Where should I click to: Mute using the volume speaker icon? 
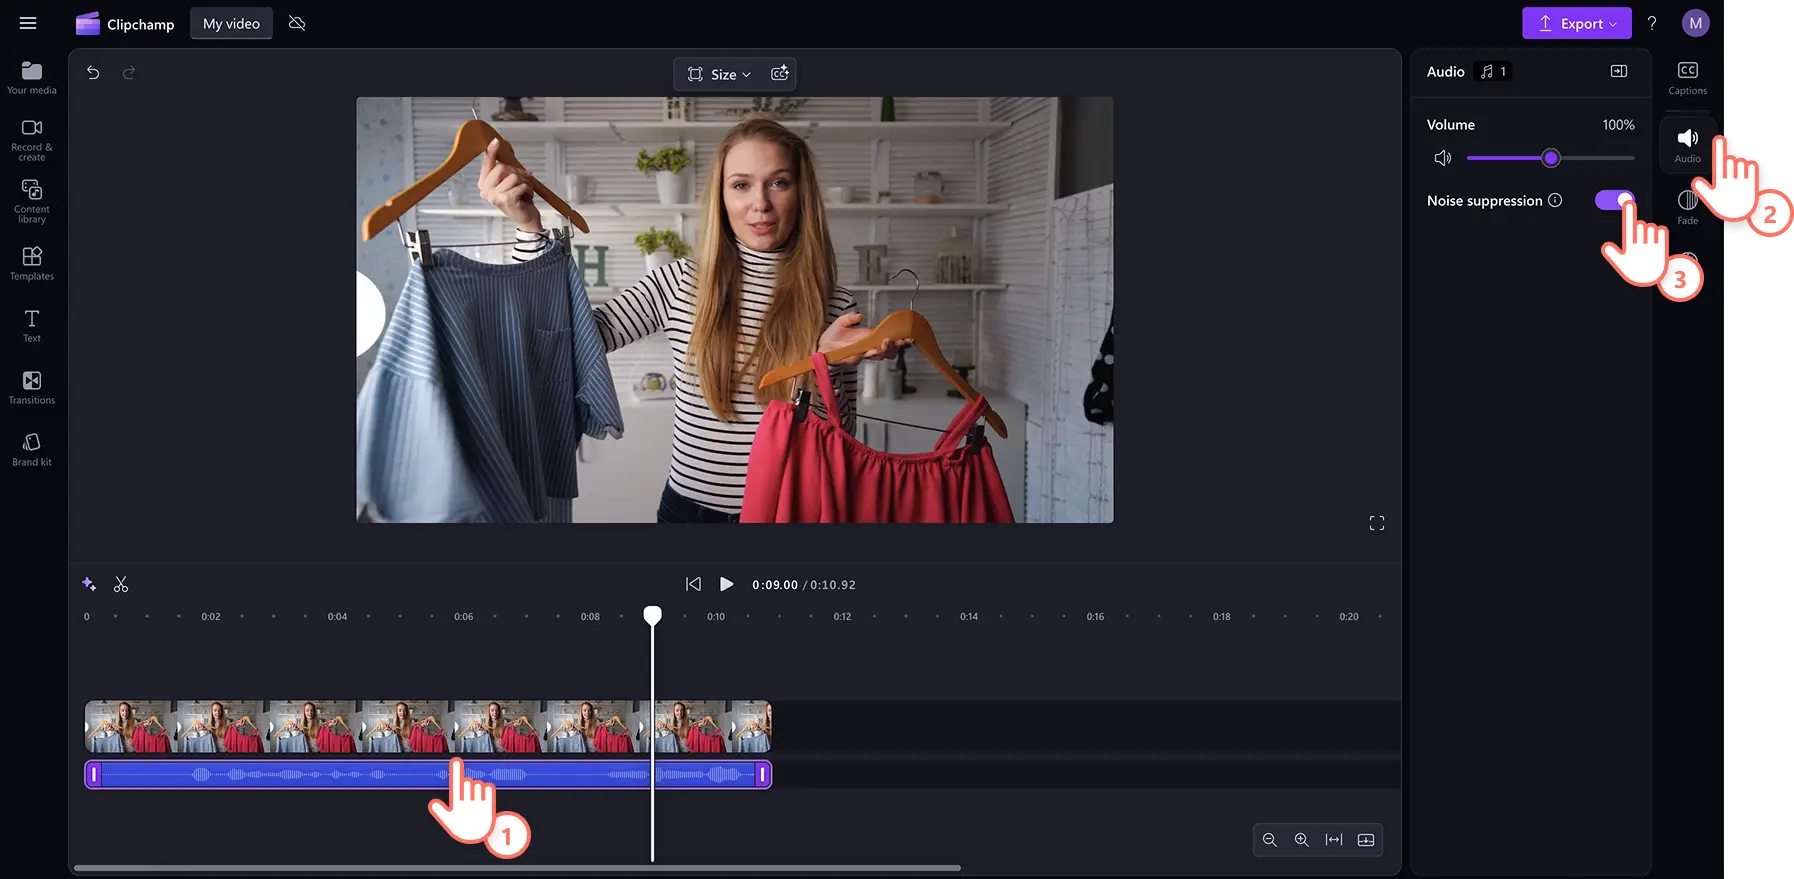click(1442, 158)
